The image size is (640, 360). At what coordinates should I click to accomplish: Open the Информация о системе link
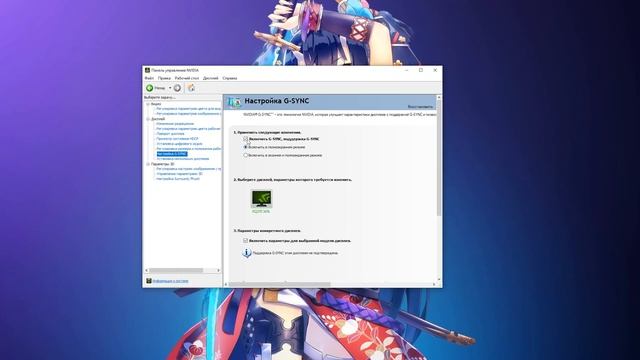(x=171, y=281)
